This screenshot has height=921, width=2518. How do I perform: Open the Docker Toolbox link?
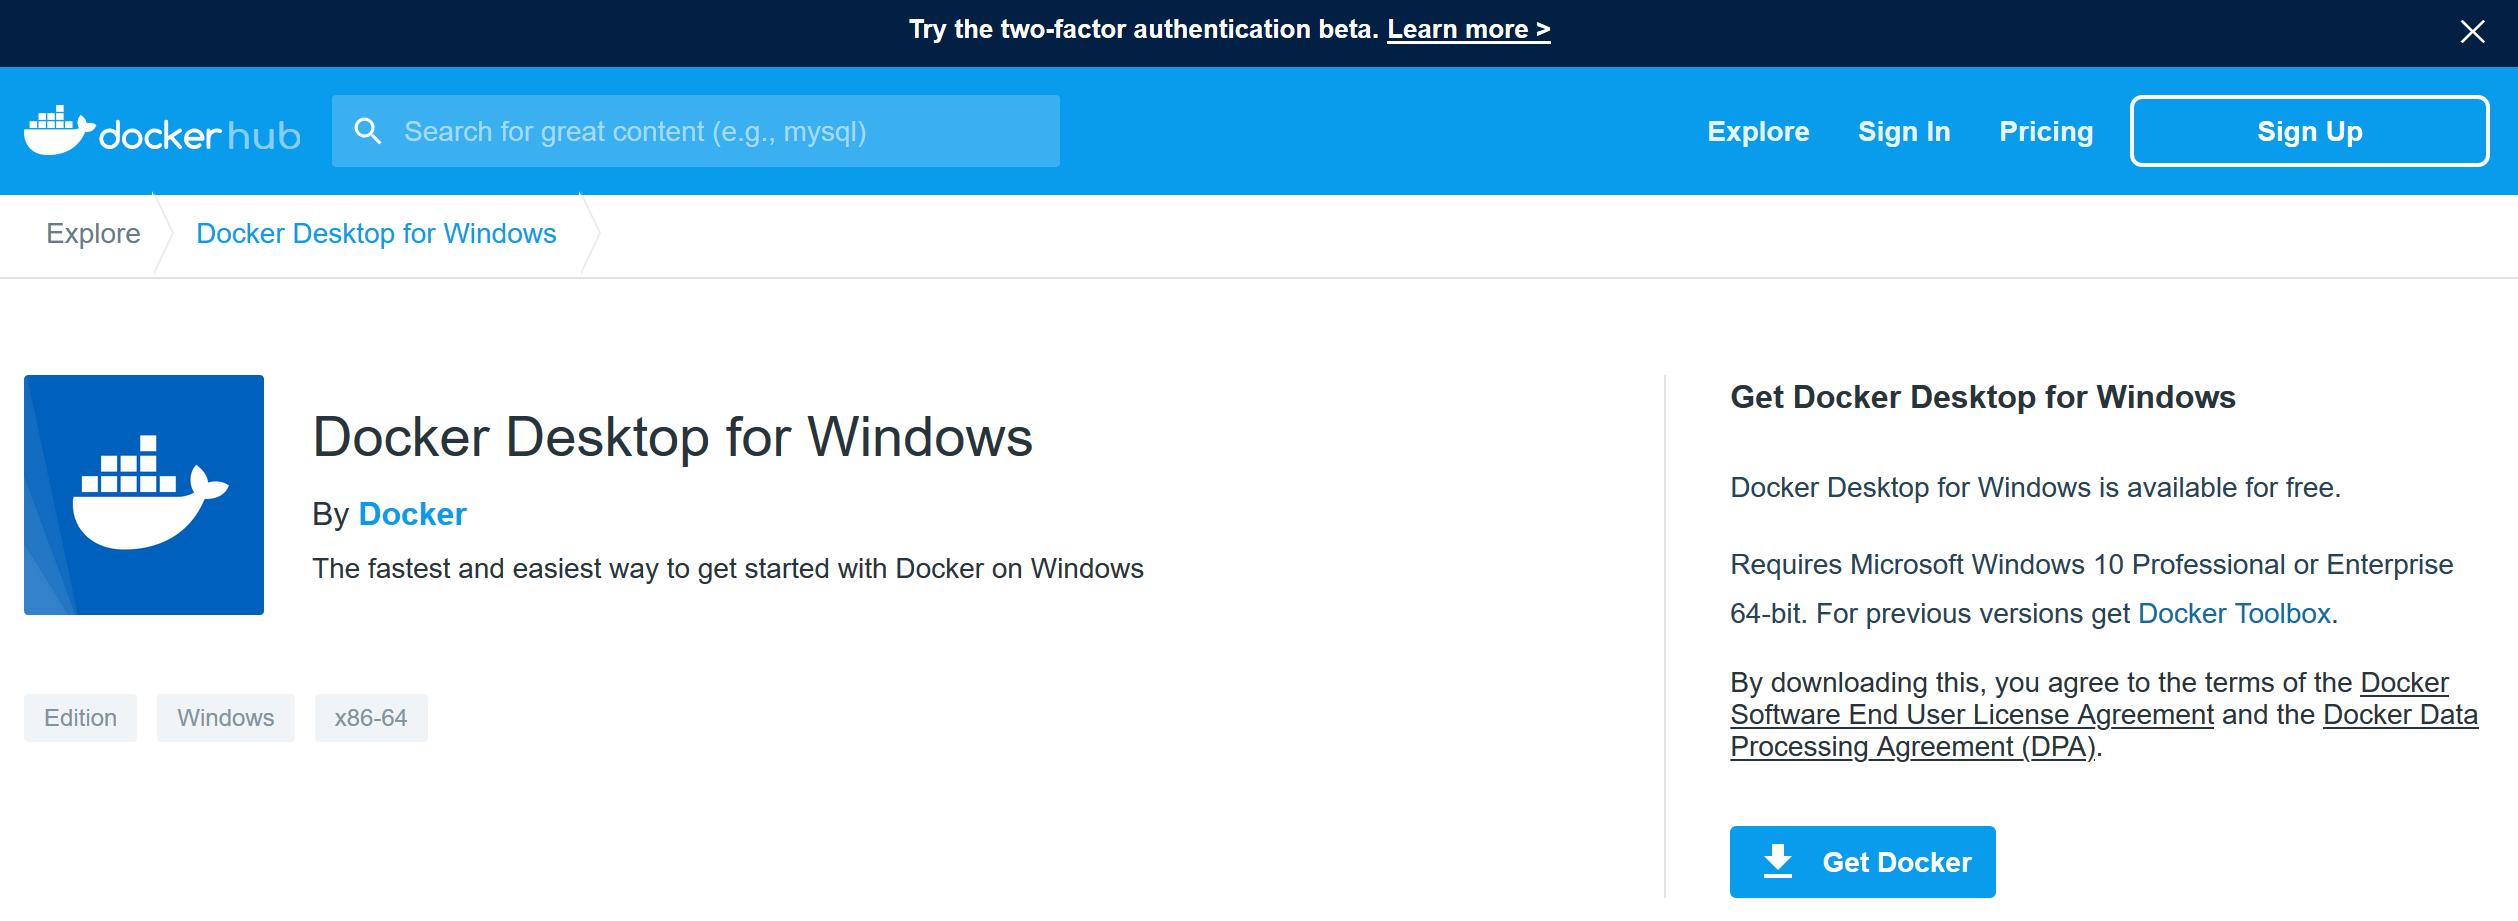(x=2233, y=614)
